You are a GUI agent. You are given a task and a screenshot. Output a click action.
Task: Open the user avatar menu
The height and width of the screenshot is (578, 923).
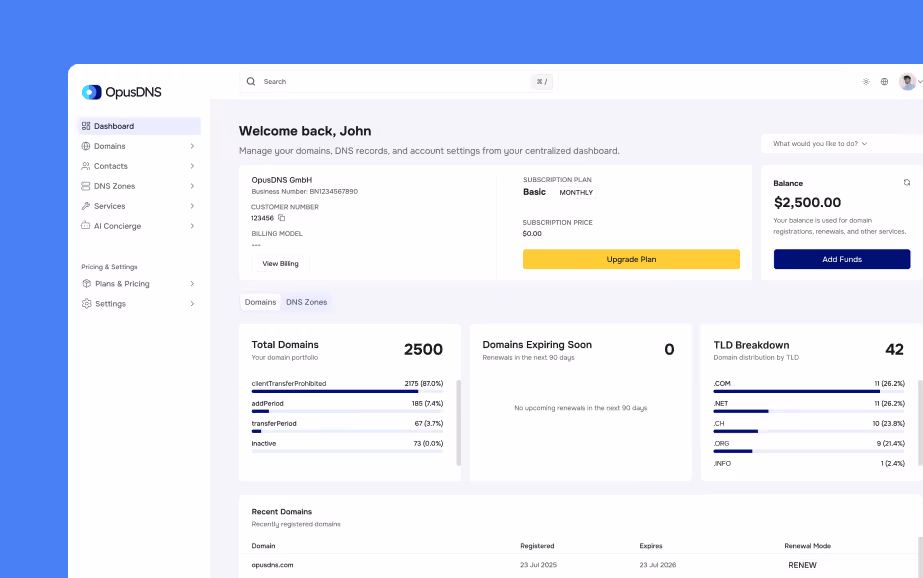point(908,81)
